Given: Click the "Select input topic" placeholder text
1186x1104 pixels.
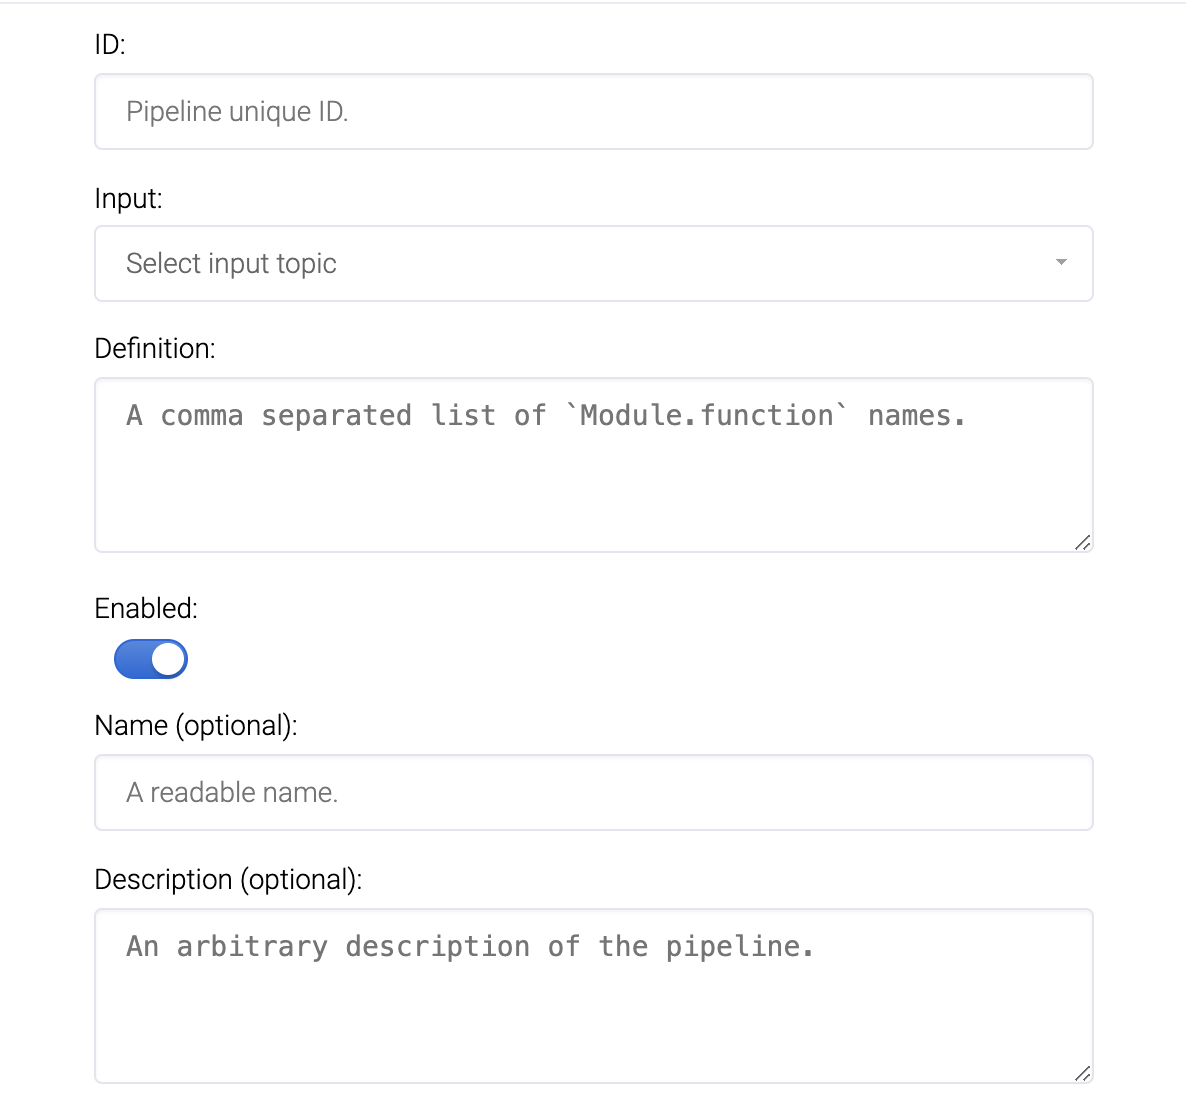Looking at the screenshot, I should 231,264.
